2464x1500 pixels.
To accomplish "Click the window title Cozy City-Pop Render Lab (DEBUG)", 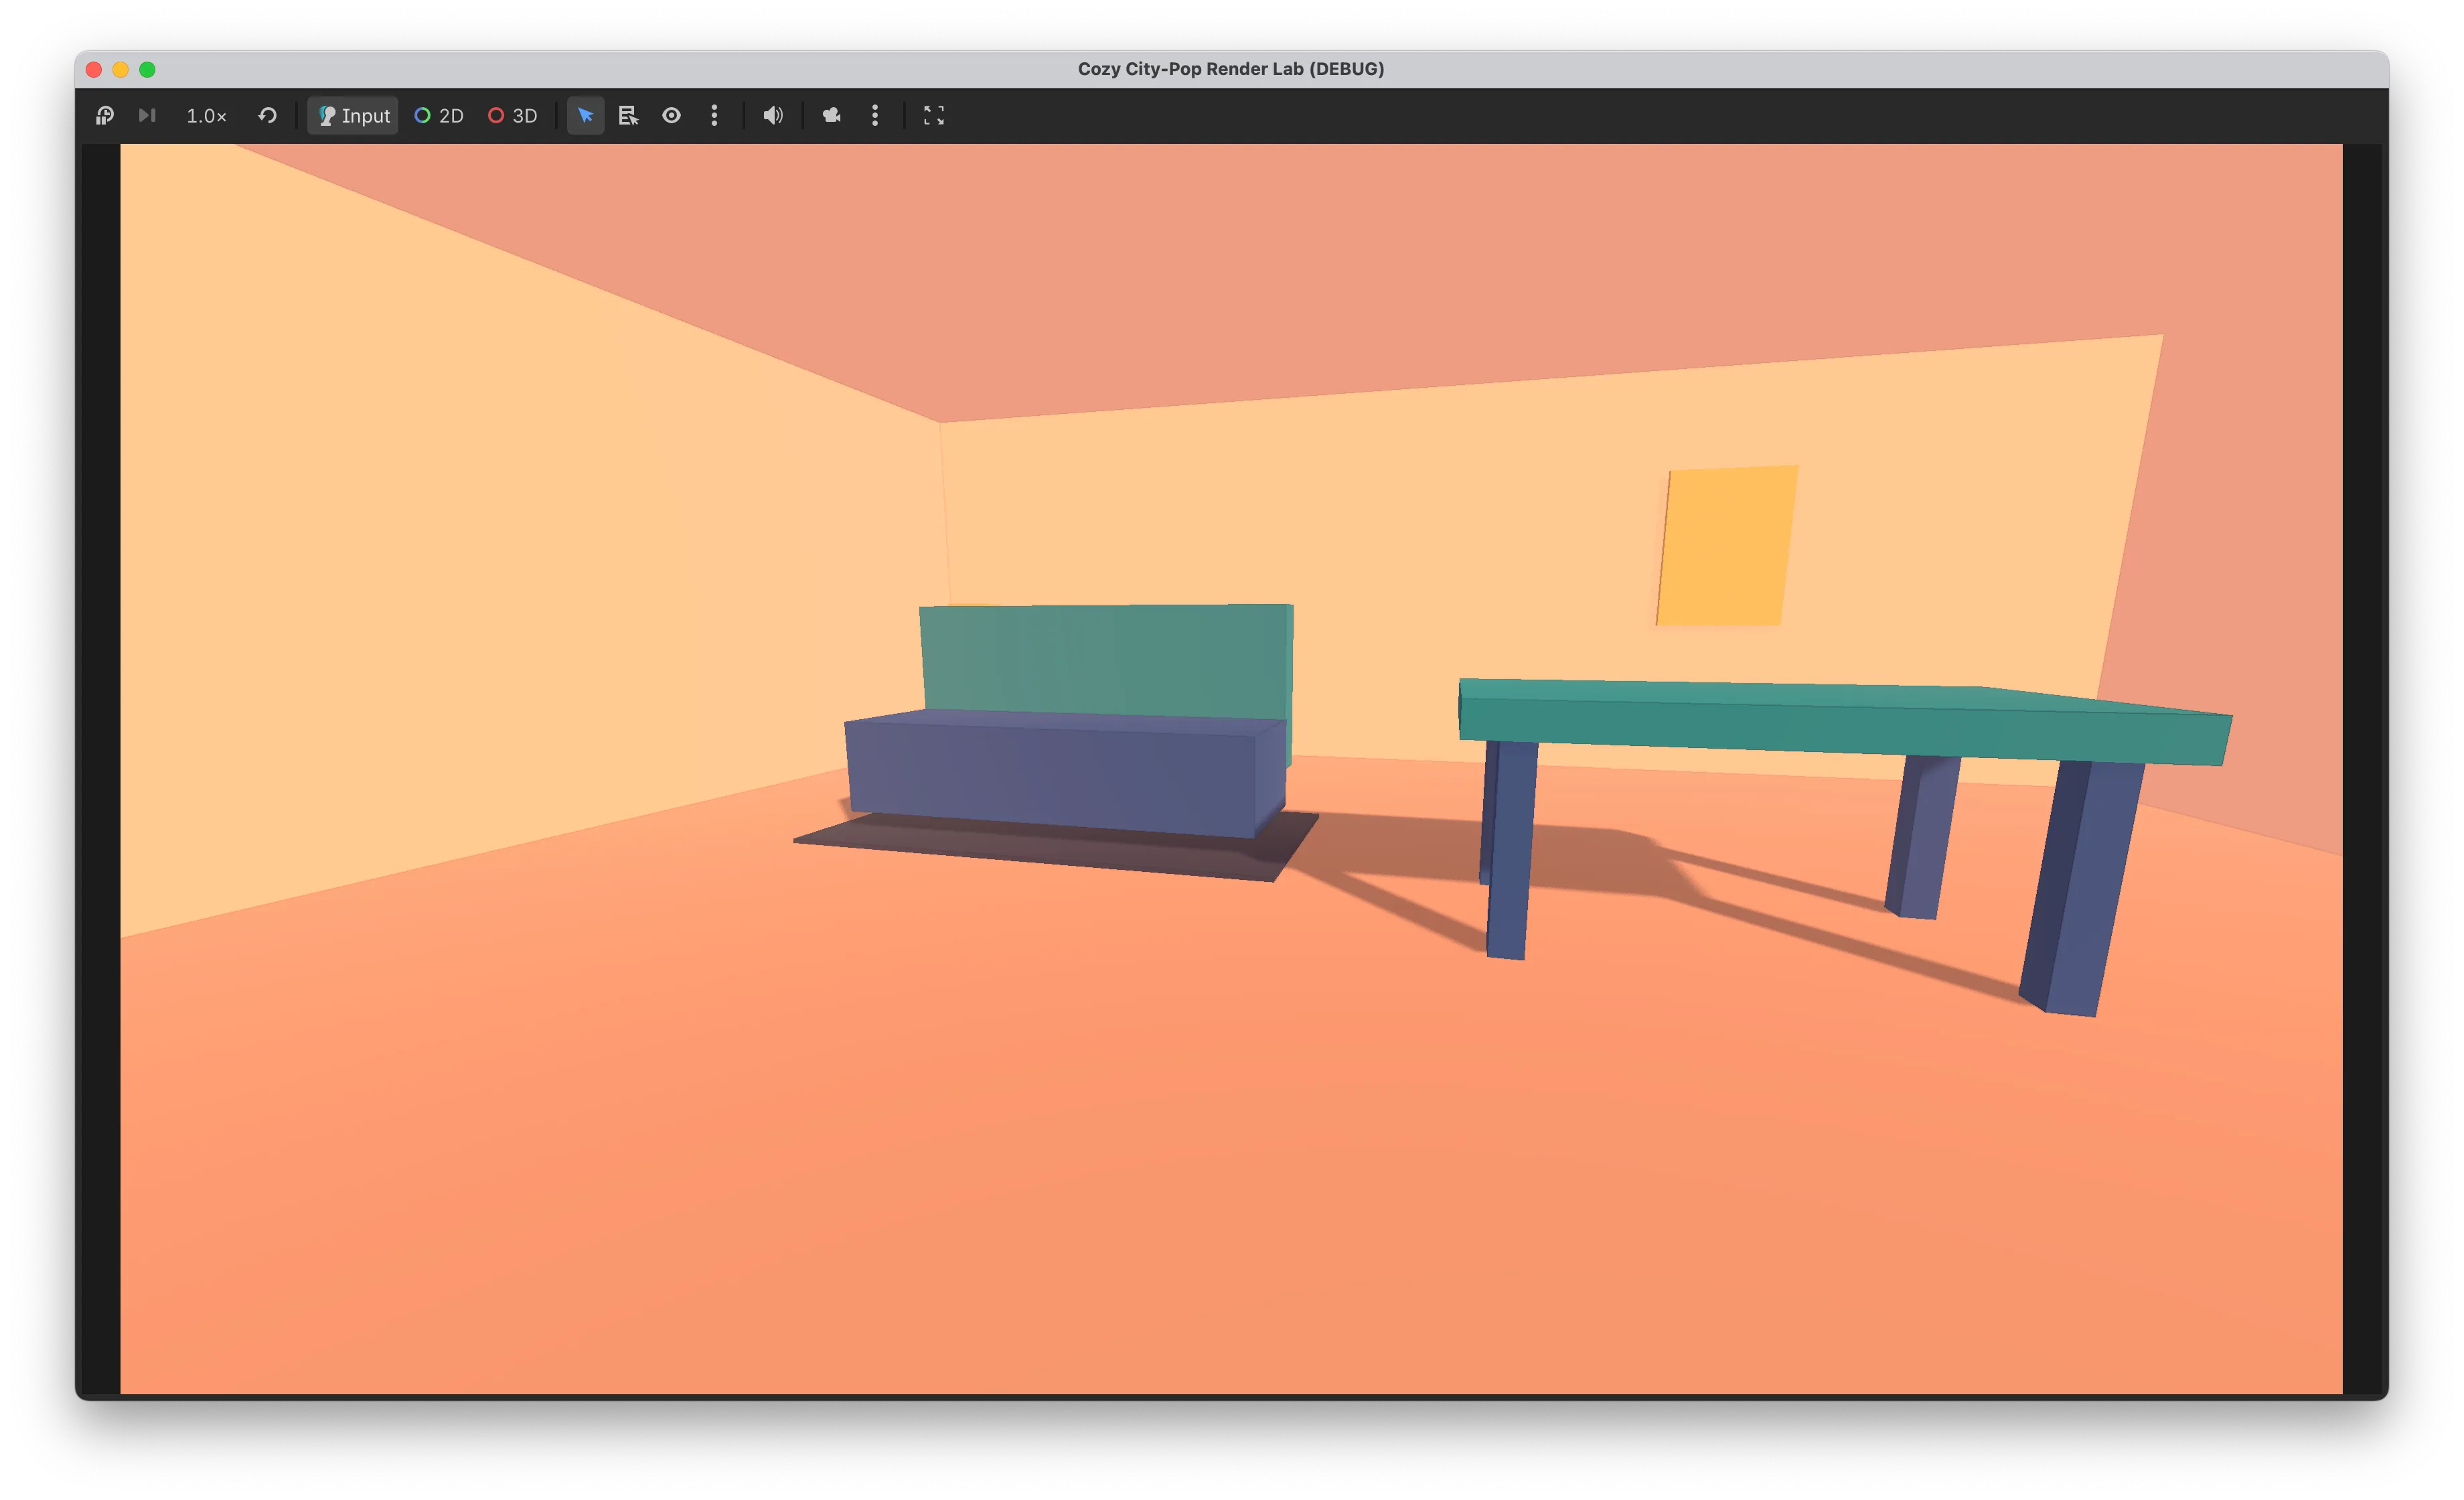I will [1231, 69].
